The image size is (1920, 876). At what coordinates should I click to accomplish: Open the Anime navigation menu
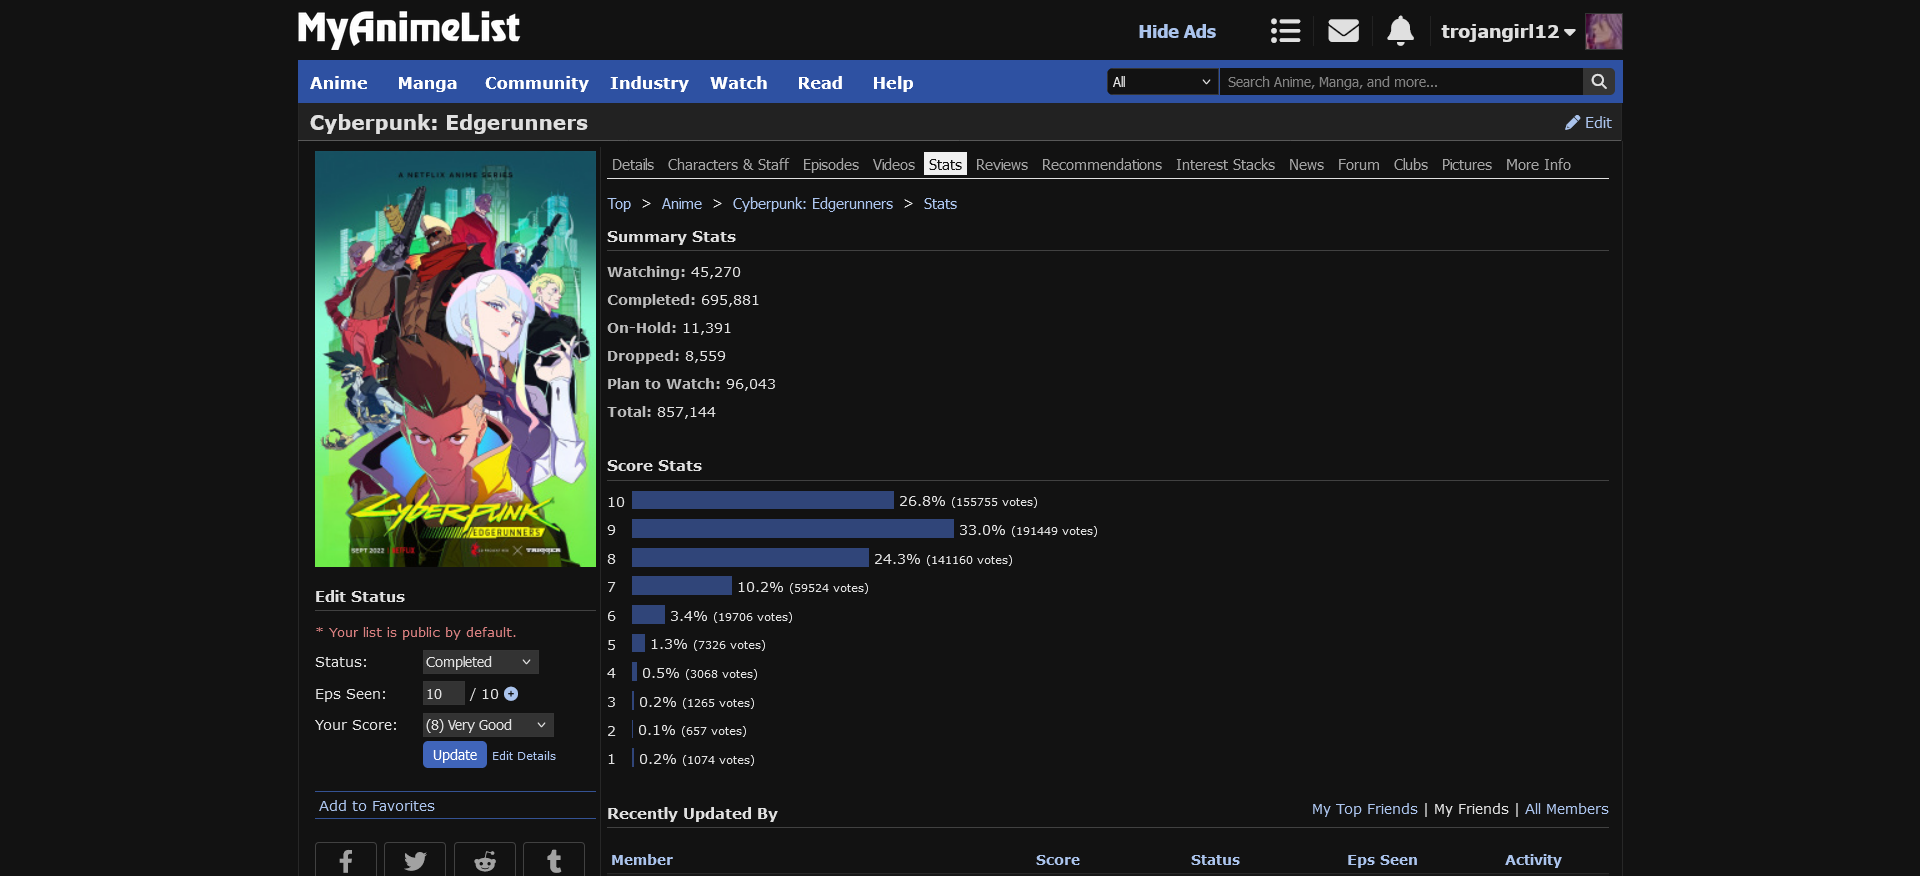pyautogui.click(x=339, y=83)
